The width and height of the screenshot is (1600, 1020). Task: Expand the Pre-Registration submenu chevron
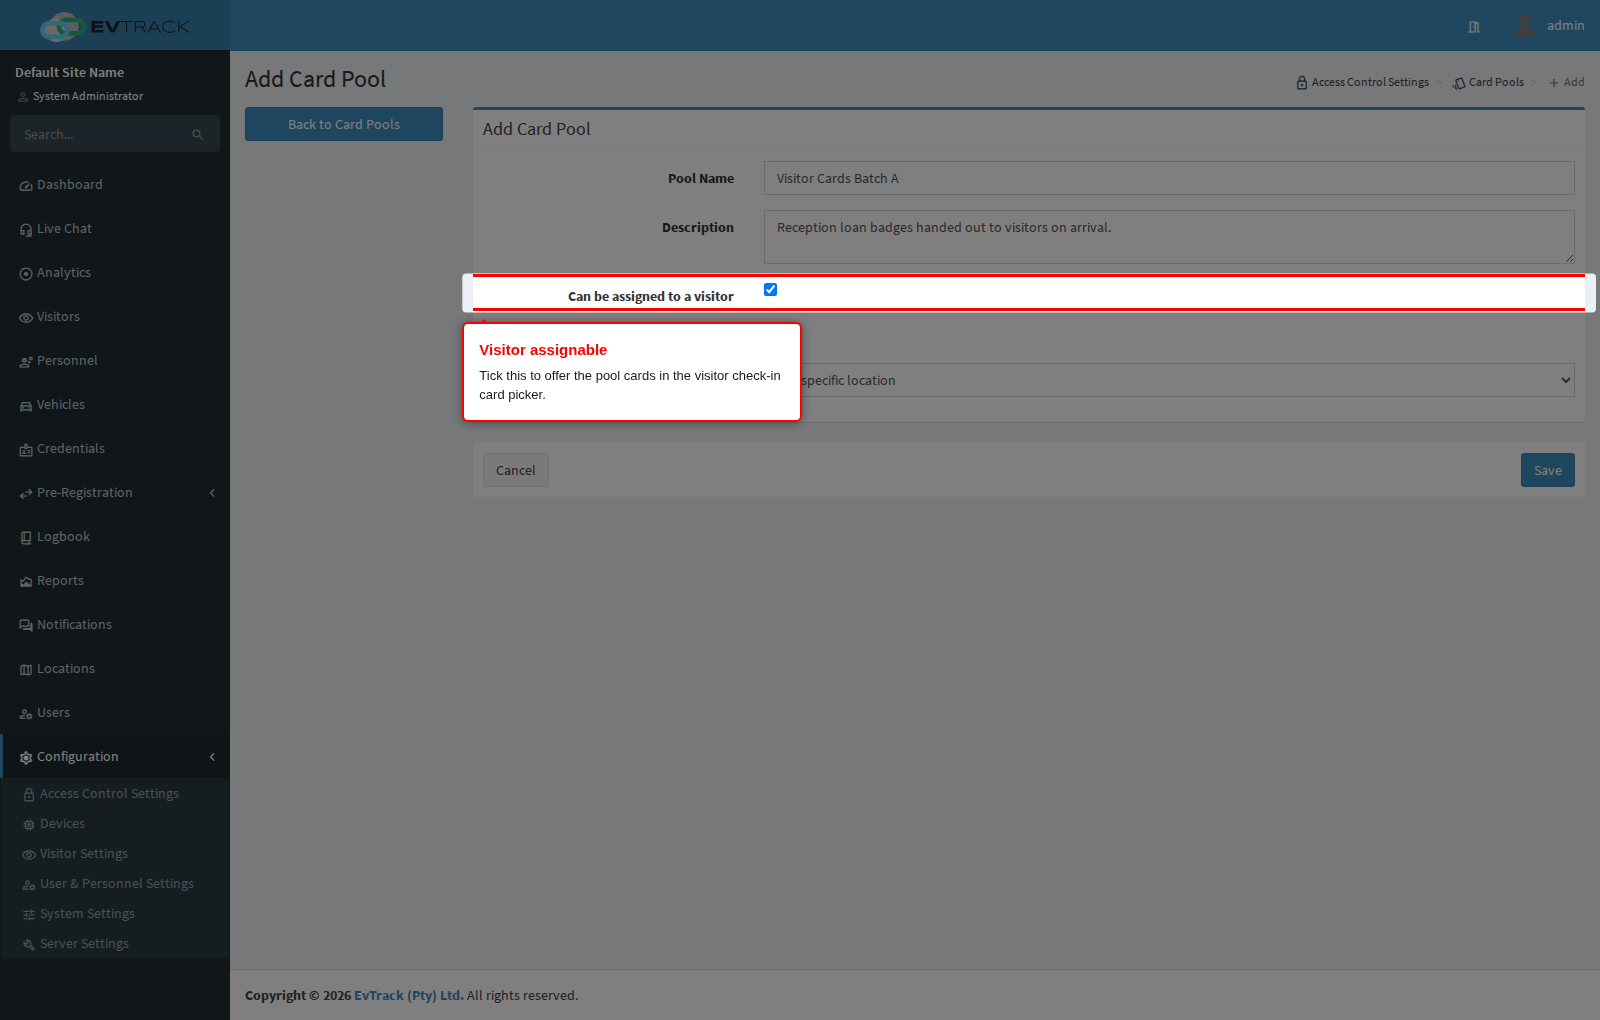tap(212, 493)
